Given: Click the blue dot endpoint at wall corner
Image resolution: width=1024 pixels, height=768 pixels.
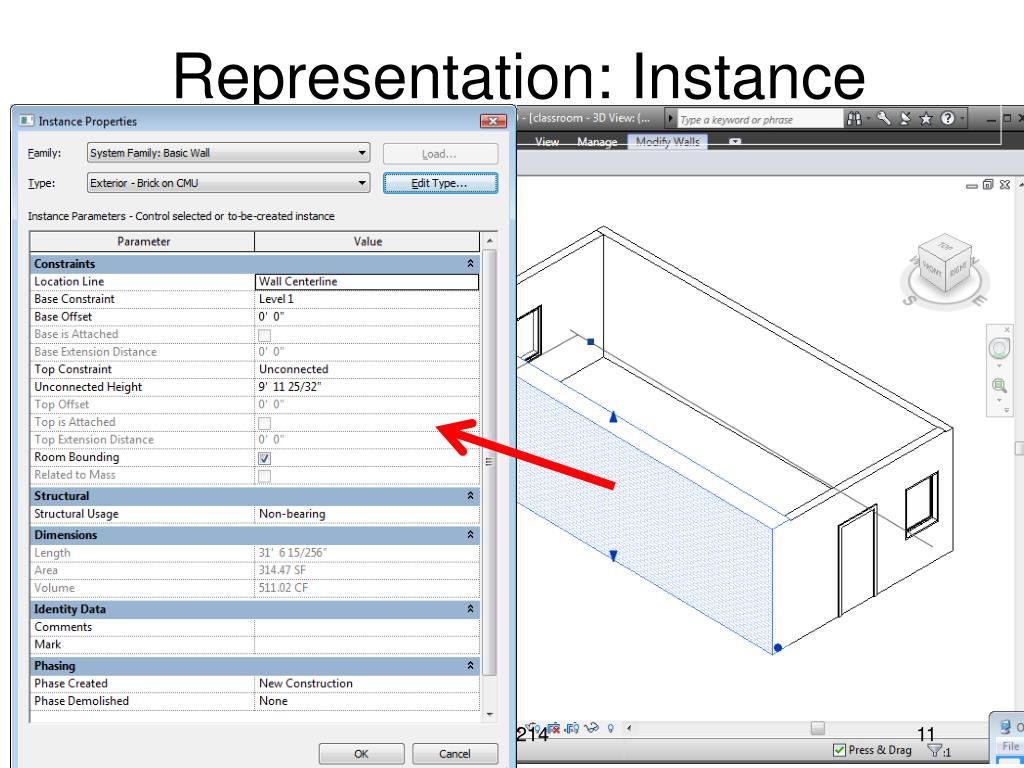Looking at the screenshot, I should pos(778,648).
